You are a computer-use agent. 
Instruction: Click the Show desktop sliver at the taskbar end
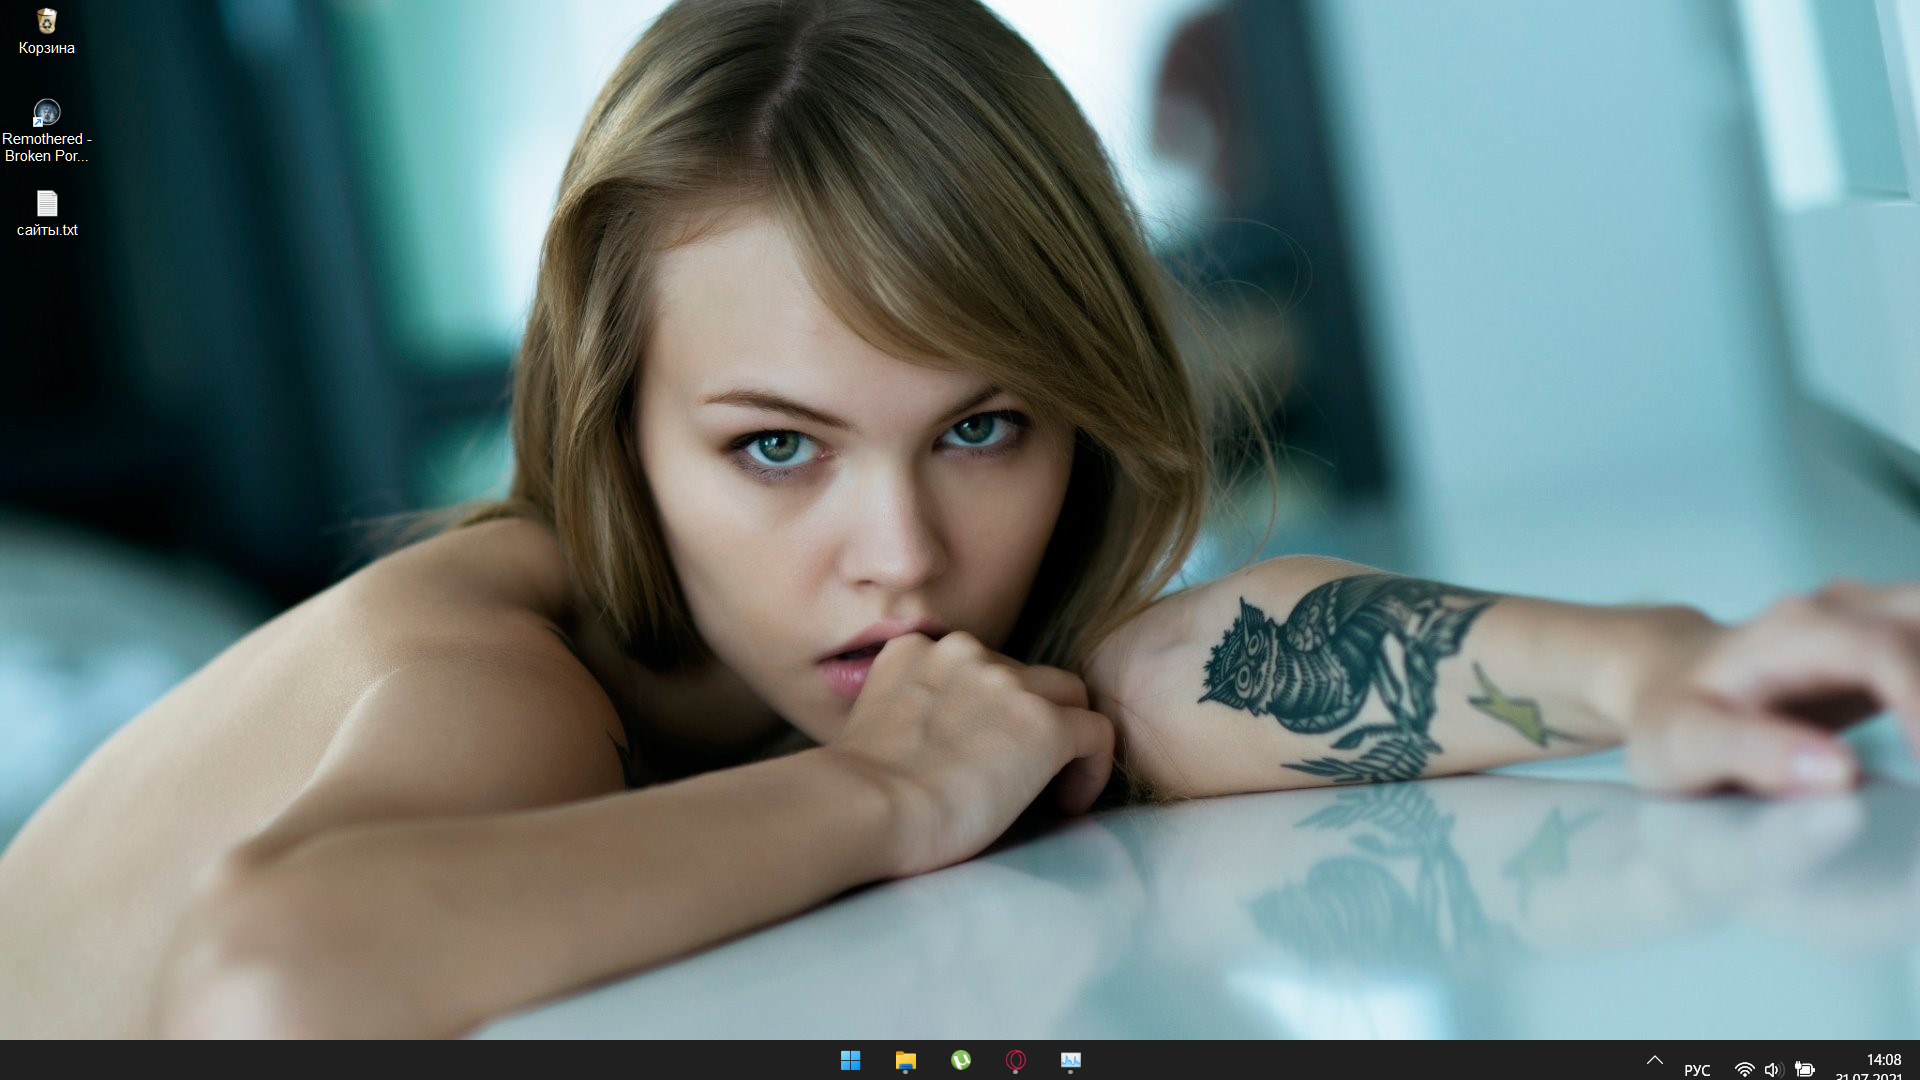1916,1061
